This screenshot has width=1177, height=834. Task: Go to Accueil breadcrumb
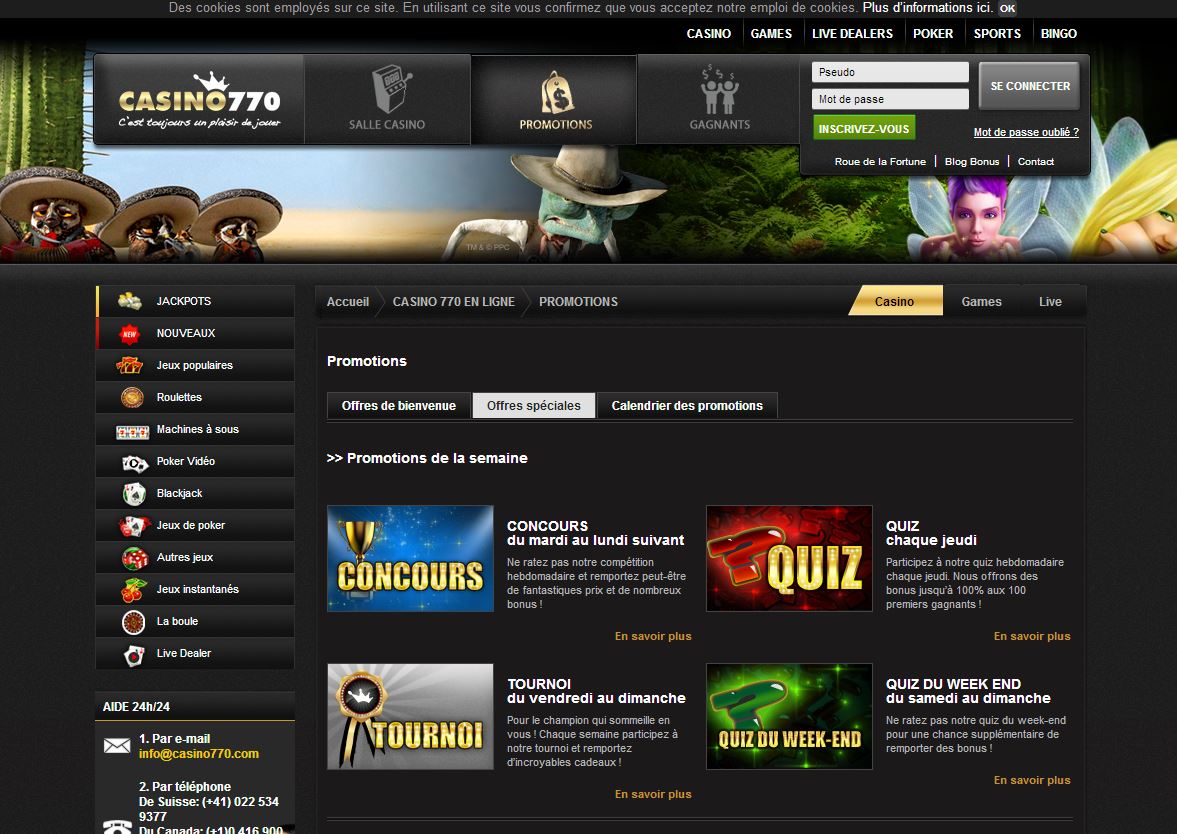tap(348, 301)
